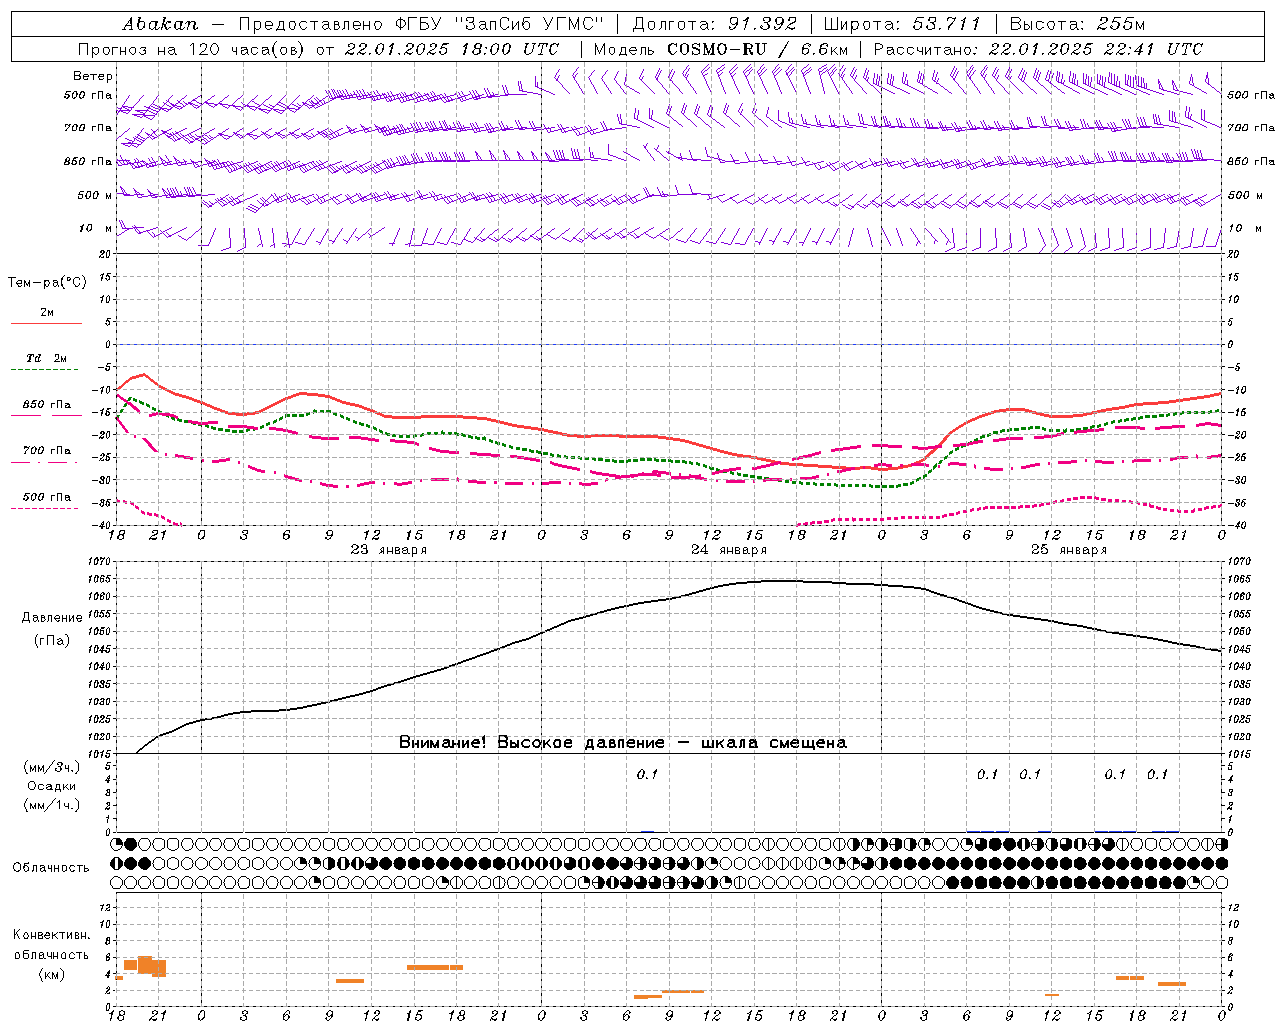
Task: Click the warning Внимание! Высокое давление — шкала смещена
Action: click(622, 742)
